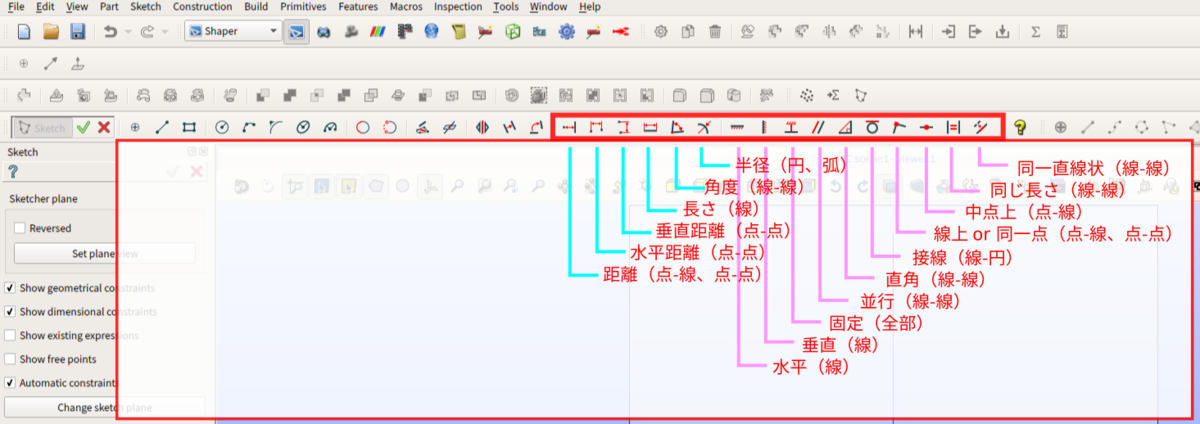Uncheck Show dimensional constraints
The height and width of the screenshot is (424, 1200).
click(10, 312)
